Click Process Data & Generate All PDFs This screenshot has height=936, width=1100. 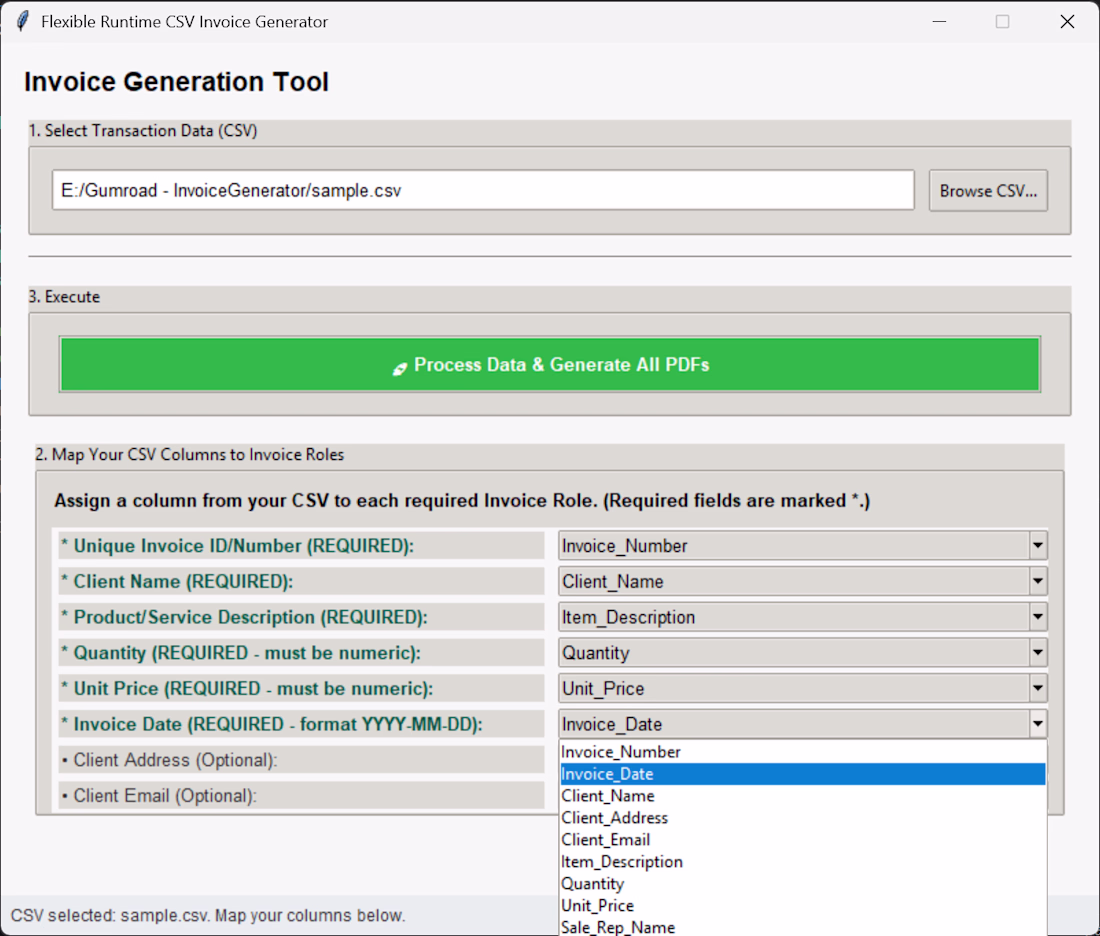[549, 365]
